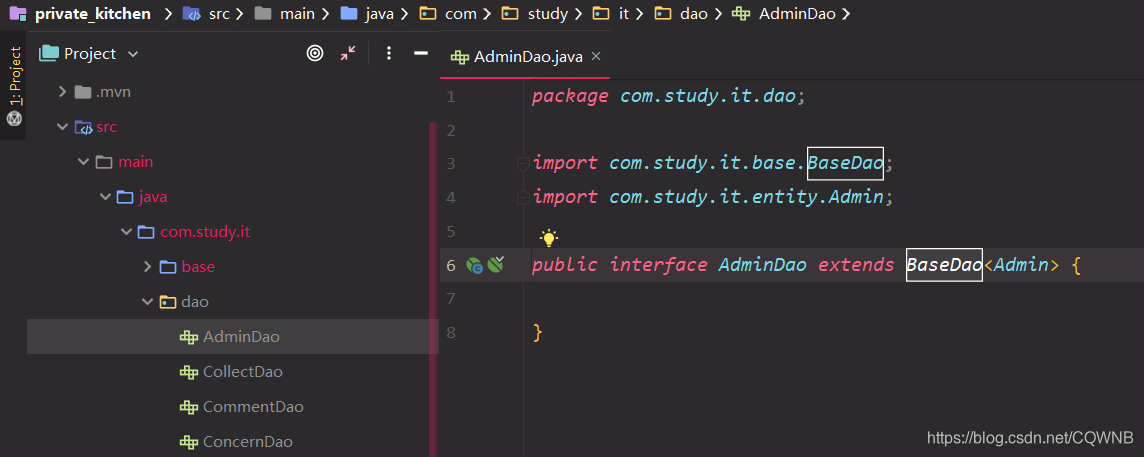
Task: Click it in the breadcrumb bar
Action: pos(624,14)
